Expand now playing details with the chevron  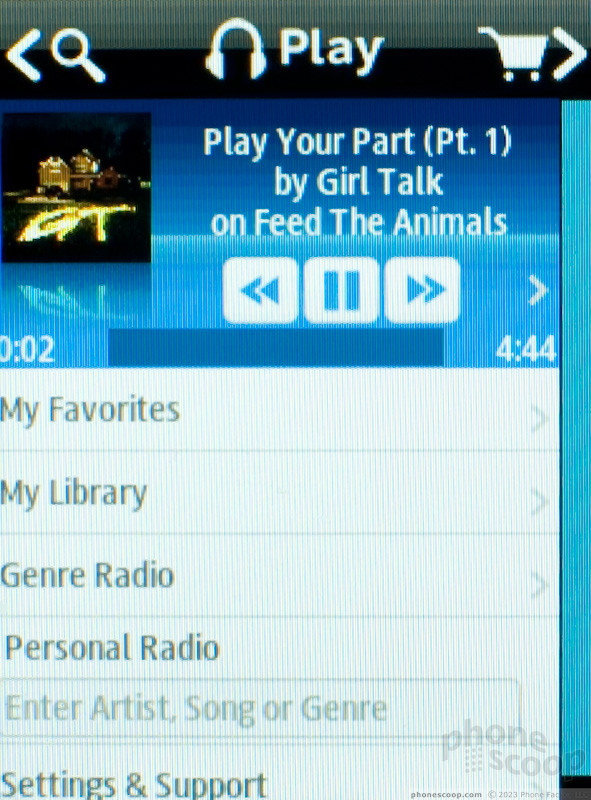[537, 290]
